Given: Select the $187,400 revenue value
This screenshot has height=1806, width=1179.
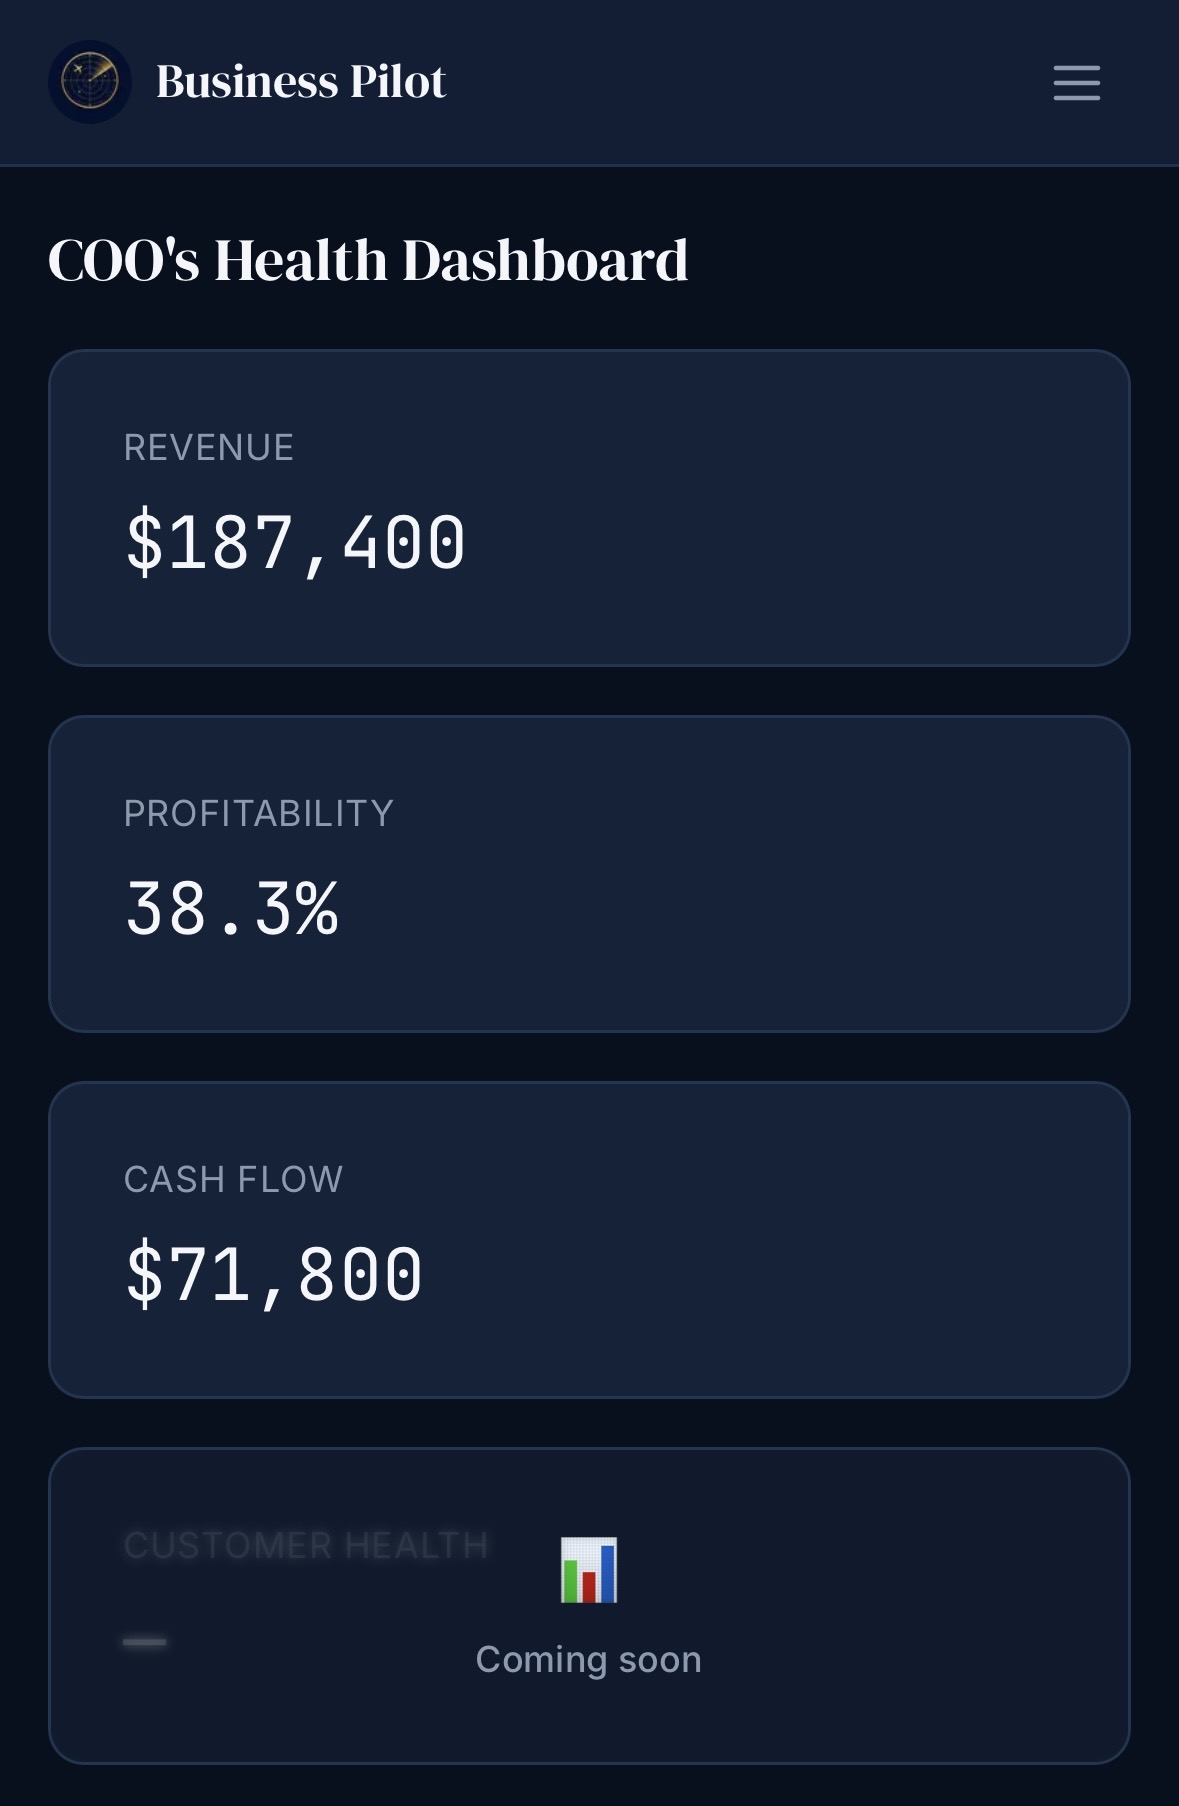Looking at the screenshot, I should click(x=296, y=543).
